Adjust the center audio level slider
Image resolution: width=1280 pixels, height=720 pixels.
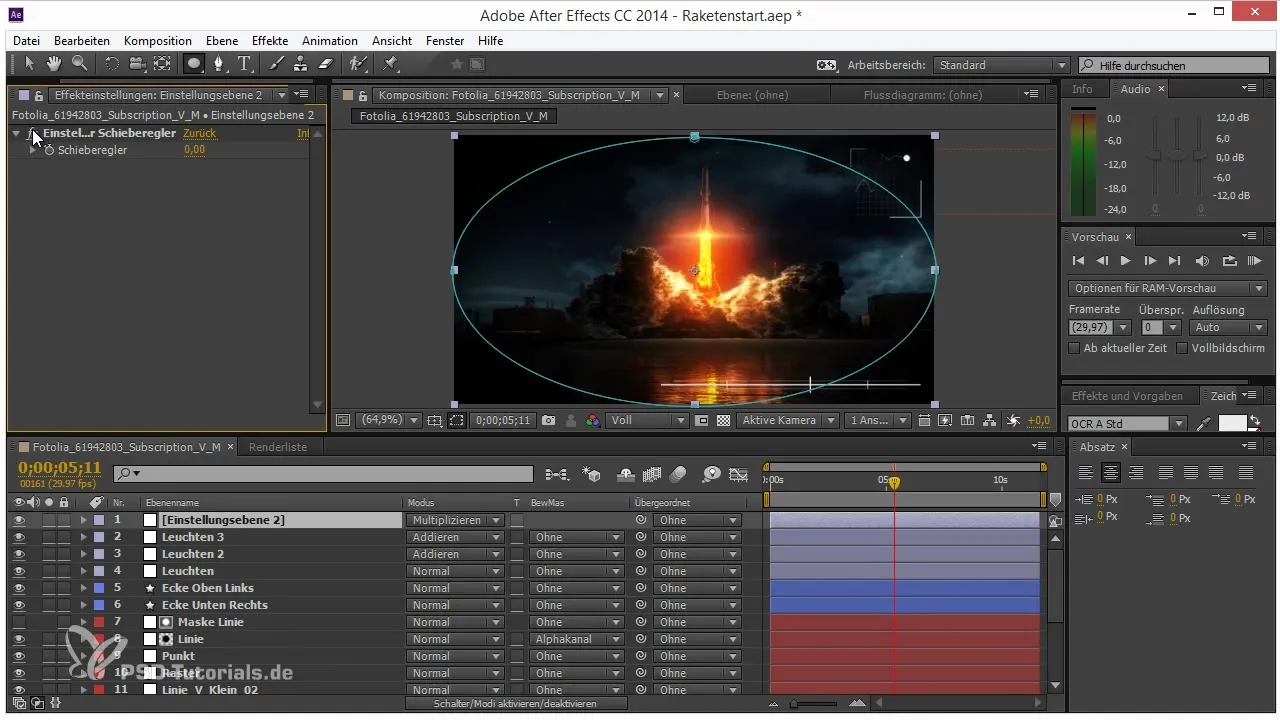[1177, 156]
